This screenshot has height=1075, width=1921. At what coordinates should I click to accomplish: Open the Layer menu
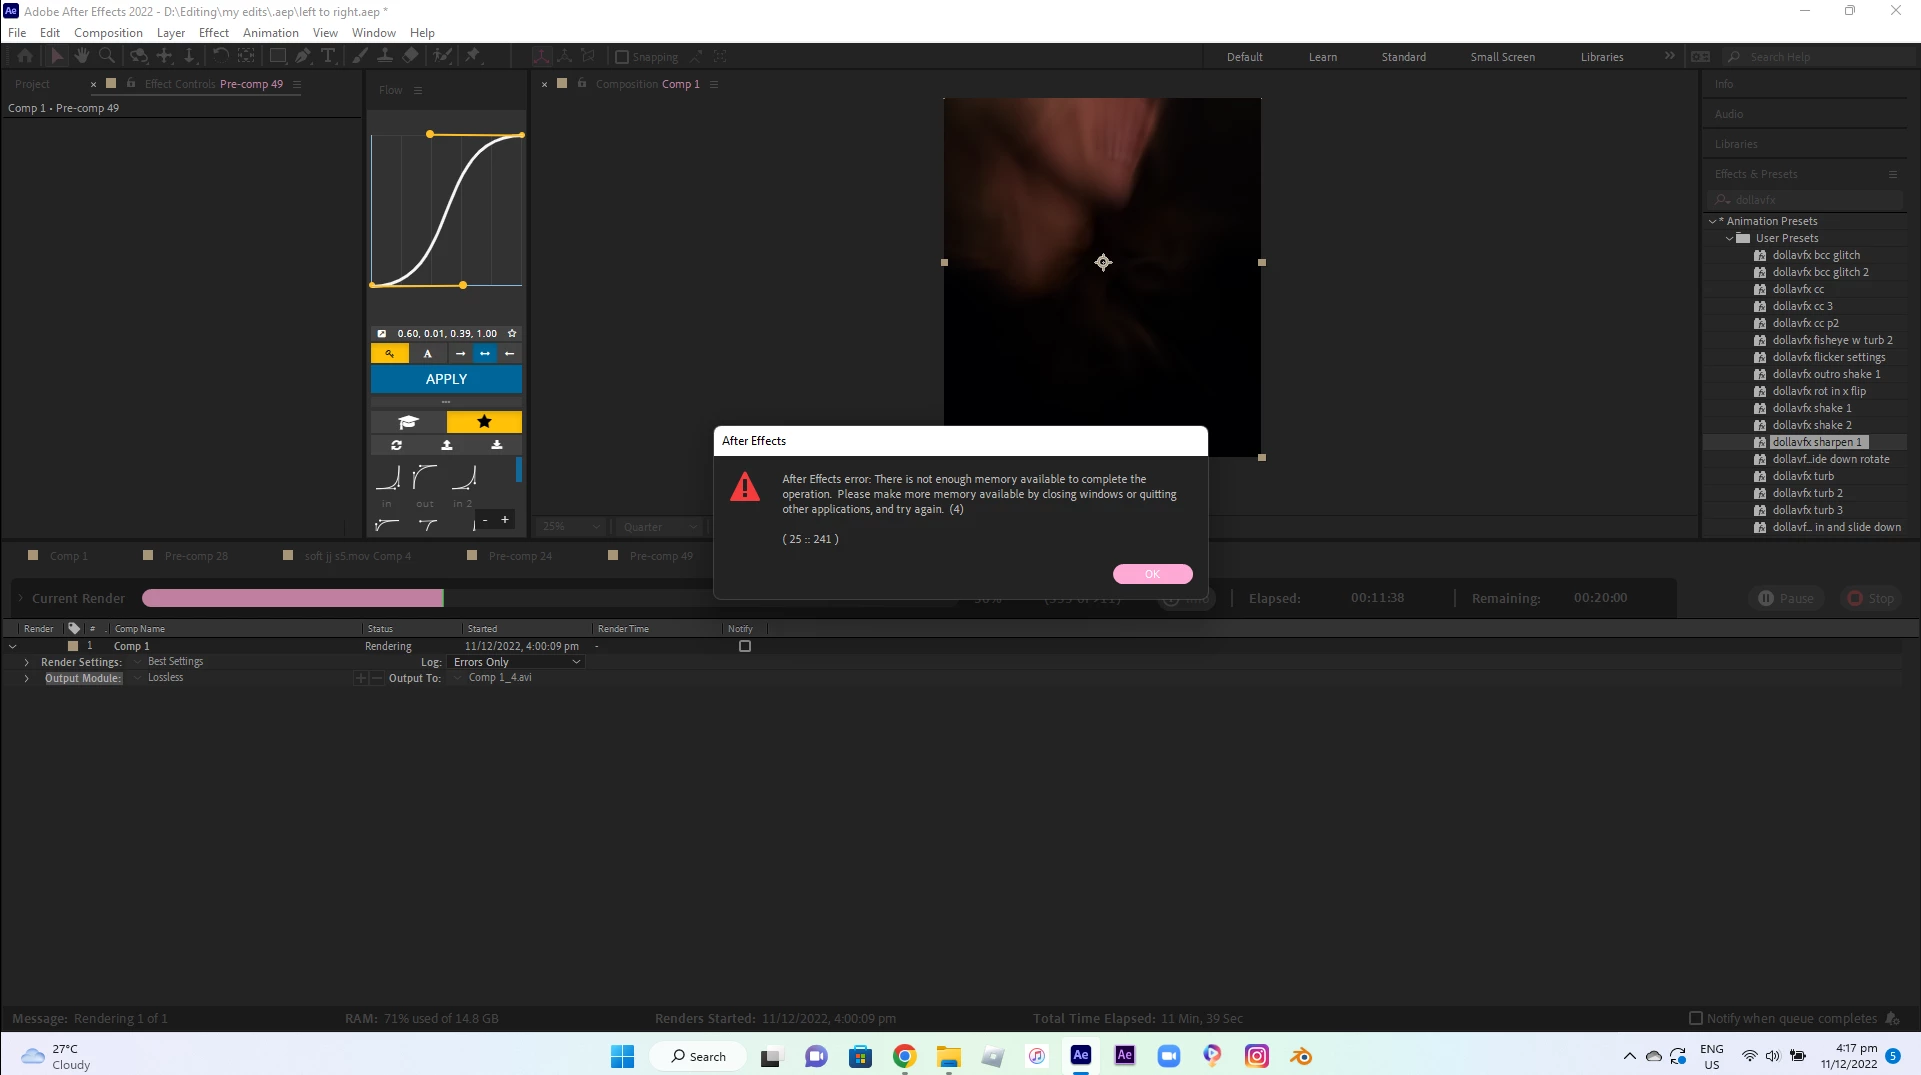[x=171, y=32]
